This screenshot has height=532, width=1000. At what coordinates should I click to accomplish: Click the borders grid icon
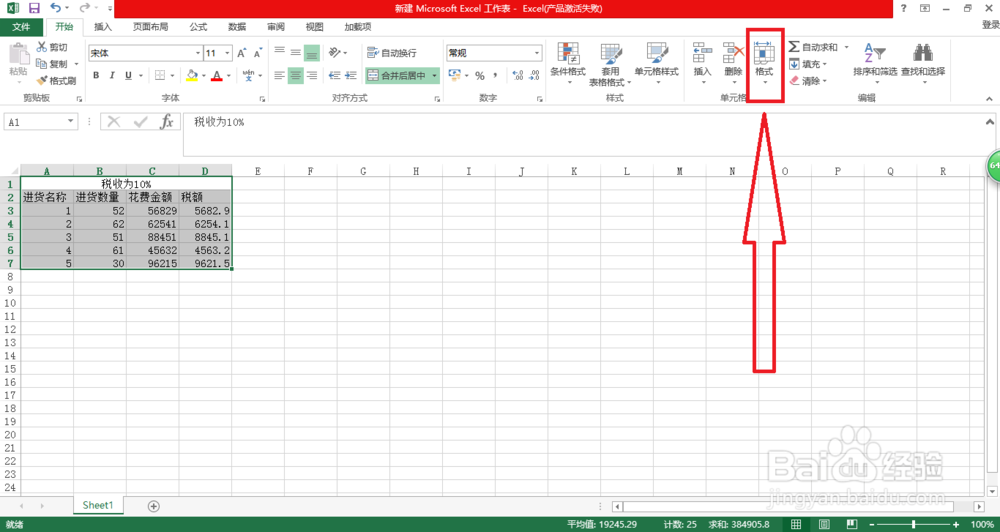coord(160,75)
